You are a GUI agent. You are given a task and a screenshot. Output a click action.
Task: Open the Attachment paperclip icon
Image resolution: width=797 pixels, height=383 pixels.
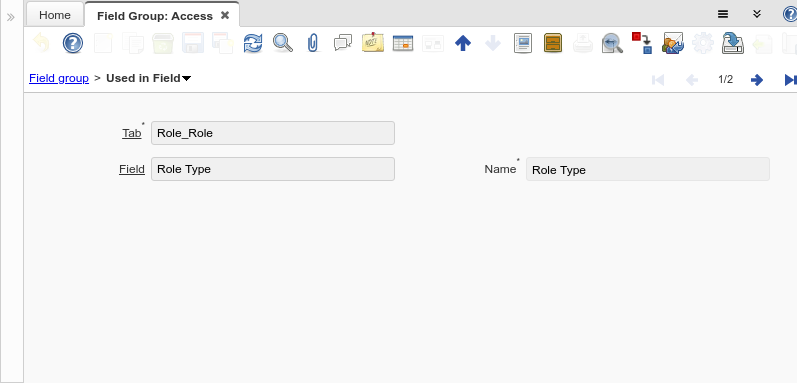click(313, 43)
